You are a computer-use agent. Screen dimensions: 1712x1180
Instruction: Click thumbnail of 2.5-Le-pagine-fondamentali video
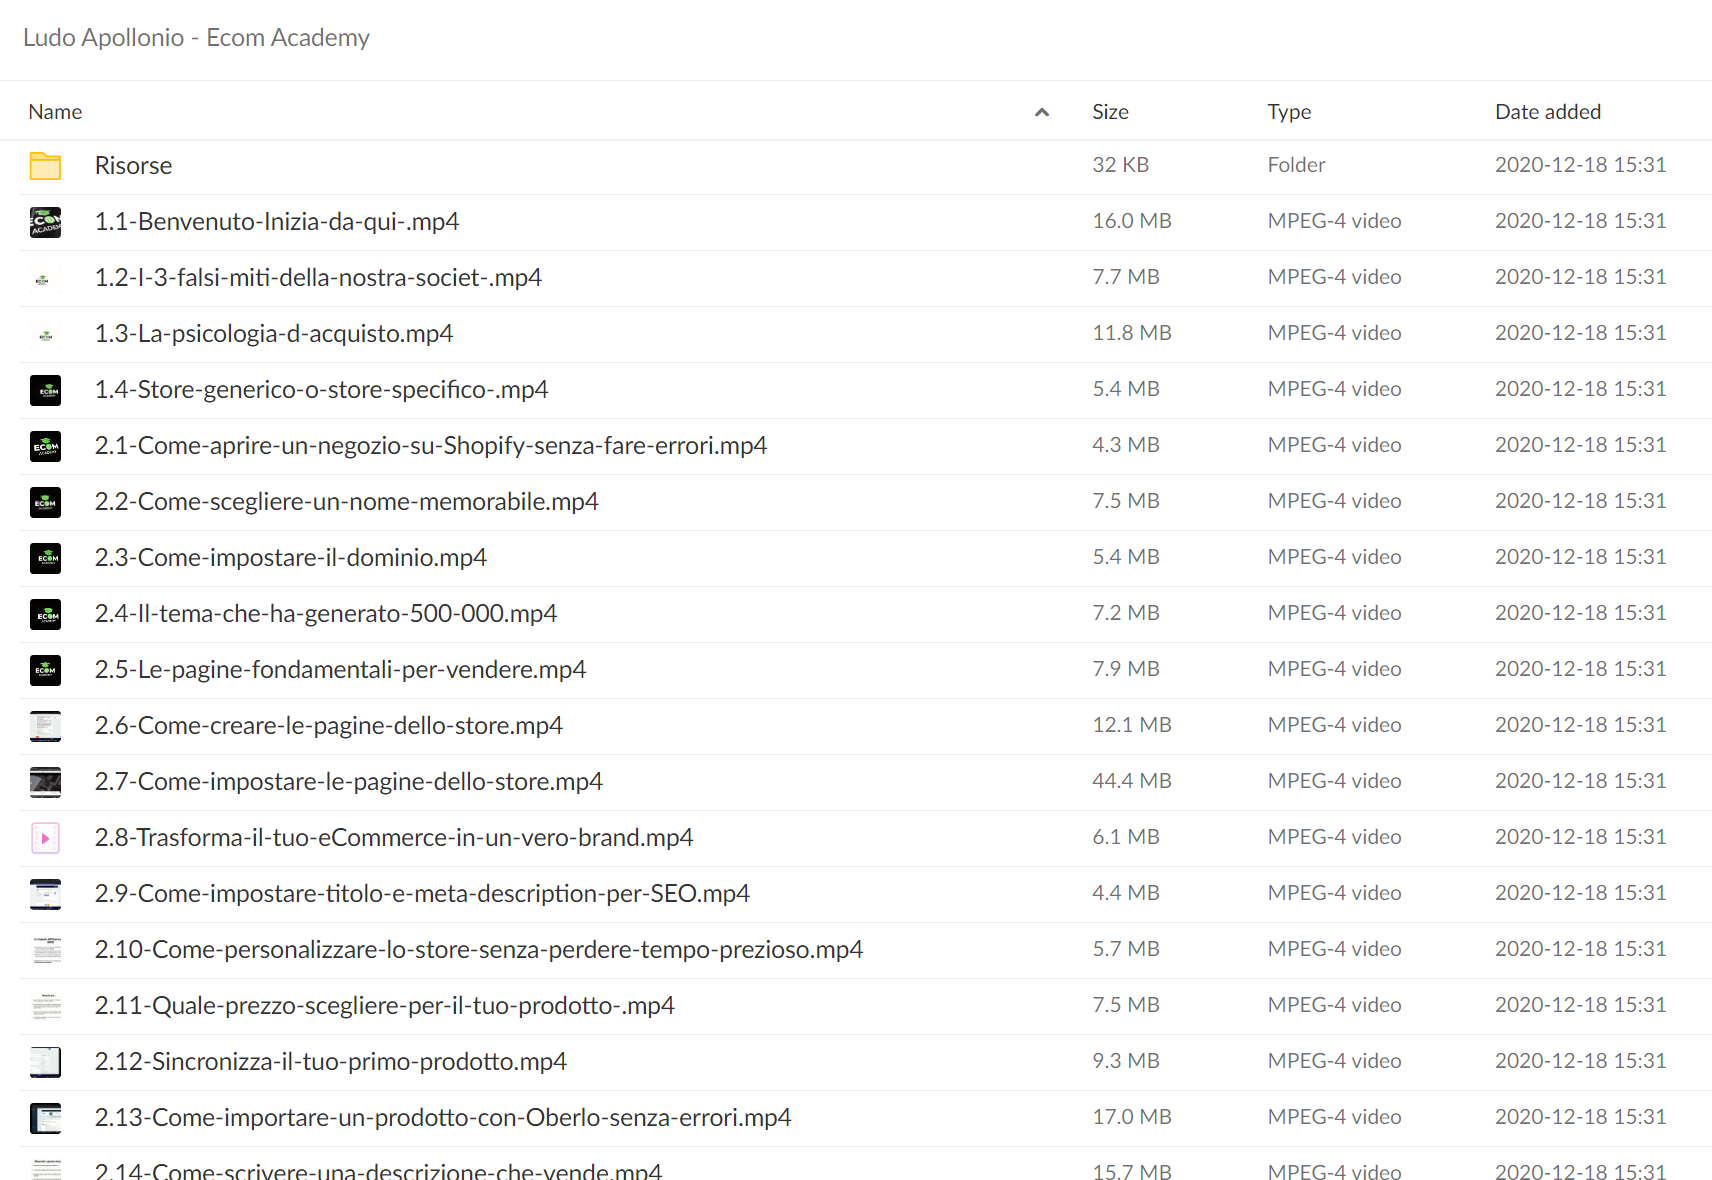[45, 669]
